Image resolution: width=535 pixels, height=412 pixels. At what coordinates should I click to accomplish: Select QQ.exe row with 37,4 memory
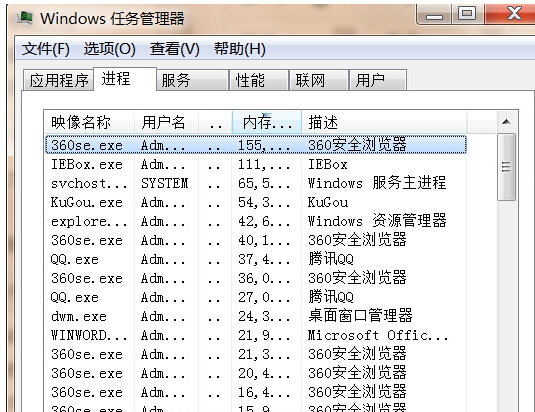256,259
